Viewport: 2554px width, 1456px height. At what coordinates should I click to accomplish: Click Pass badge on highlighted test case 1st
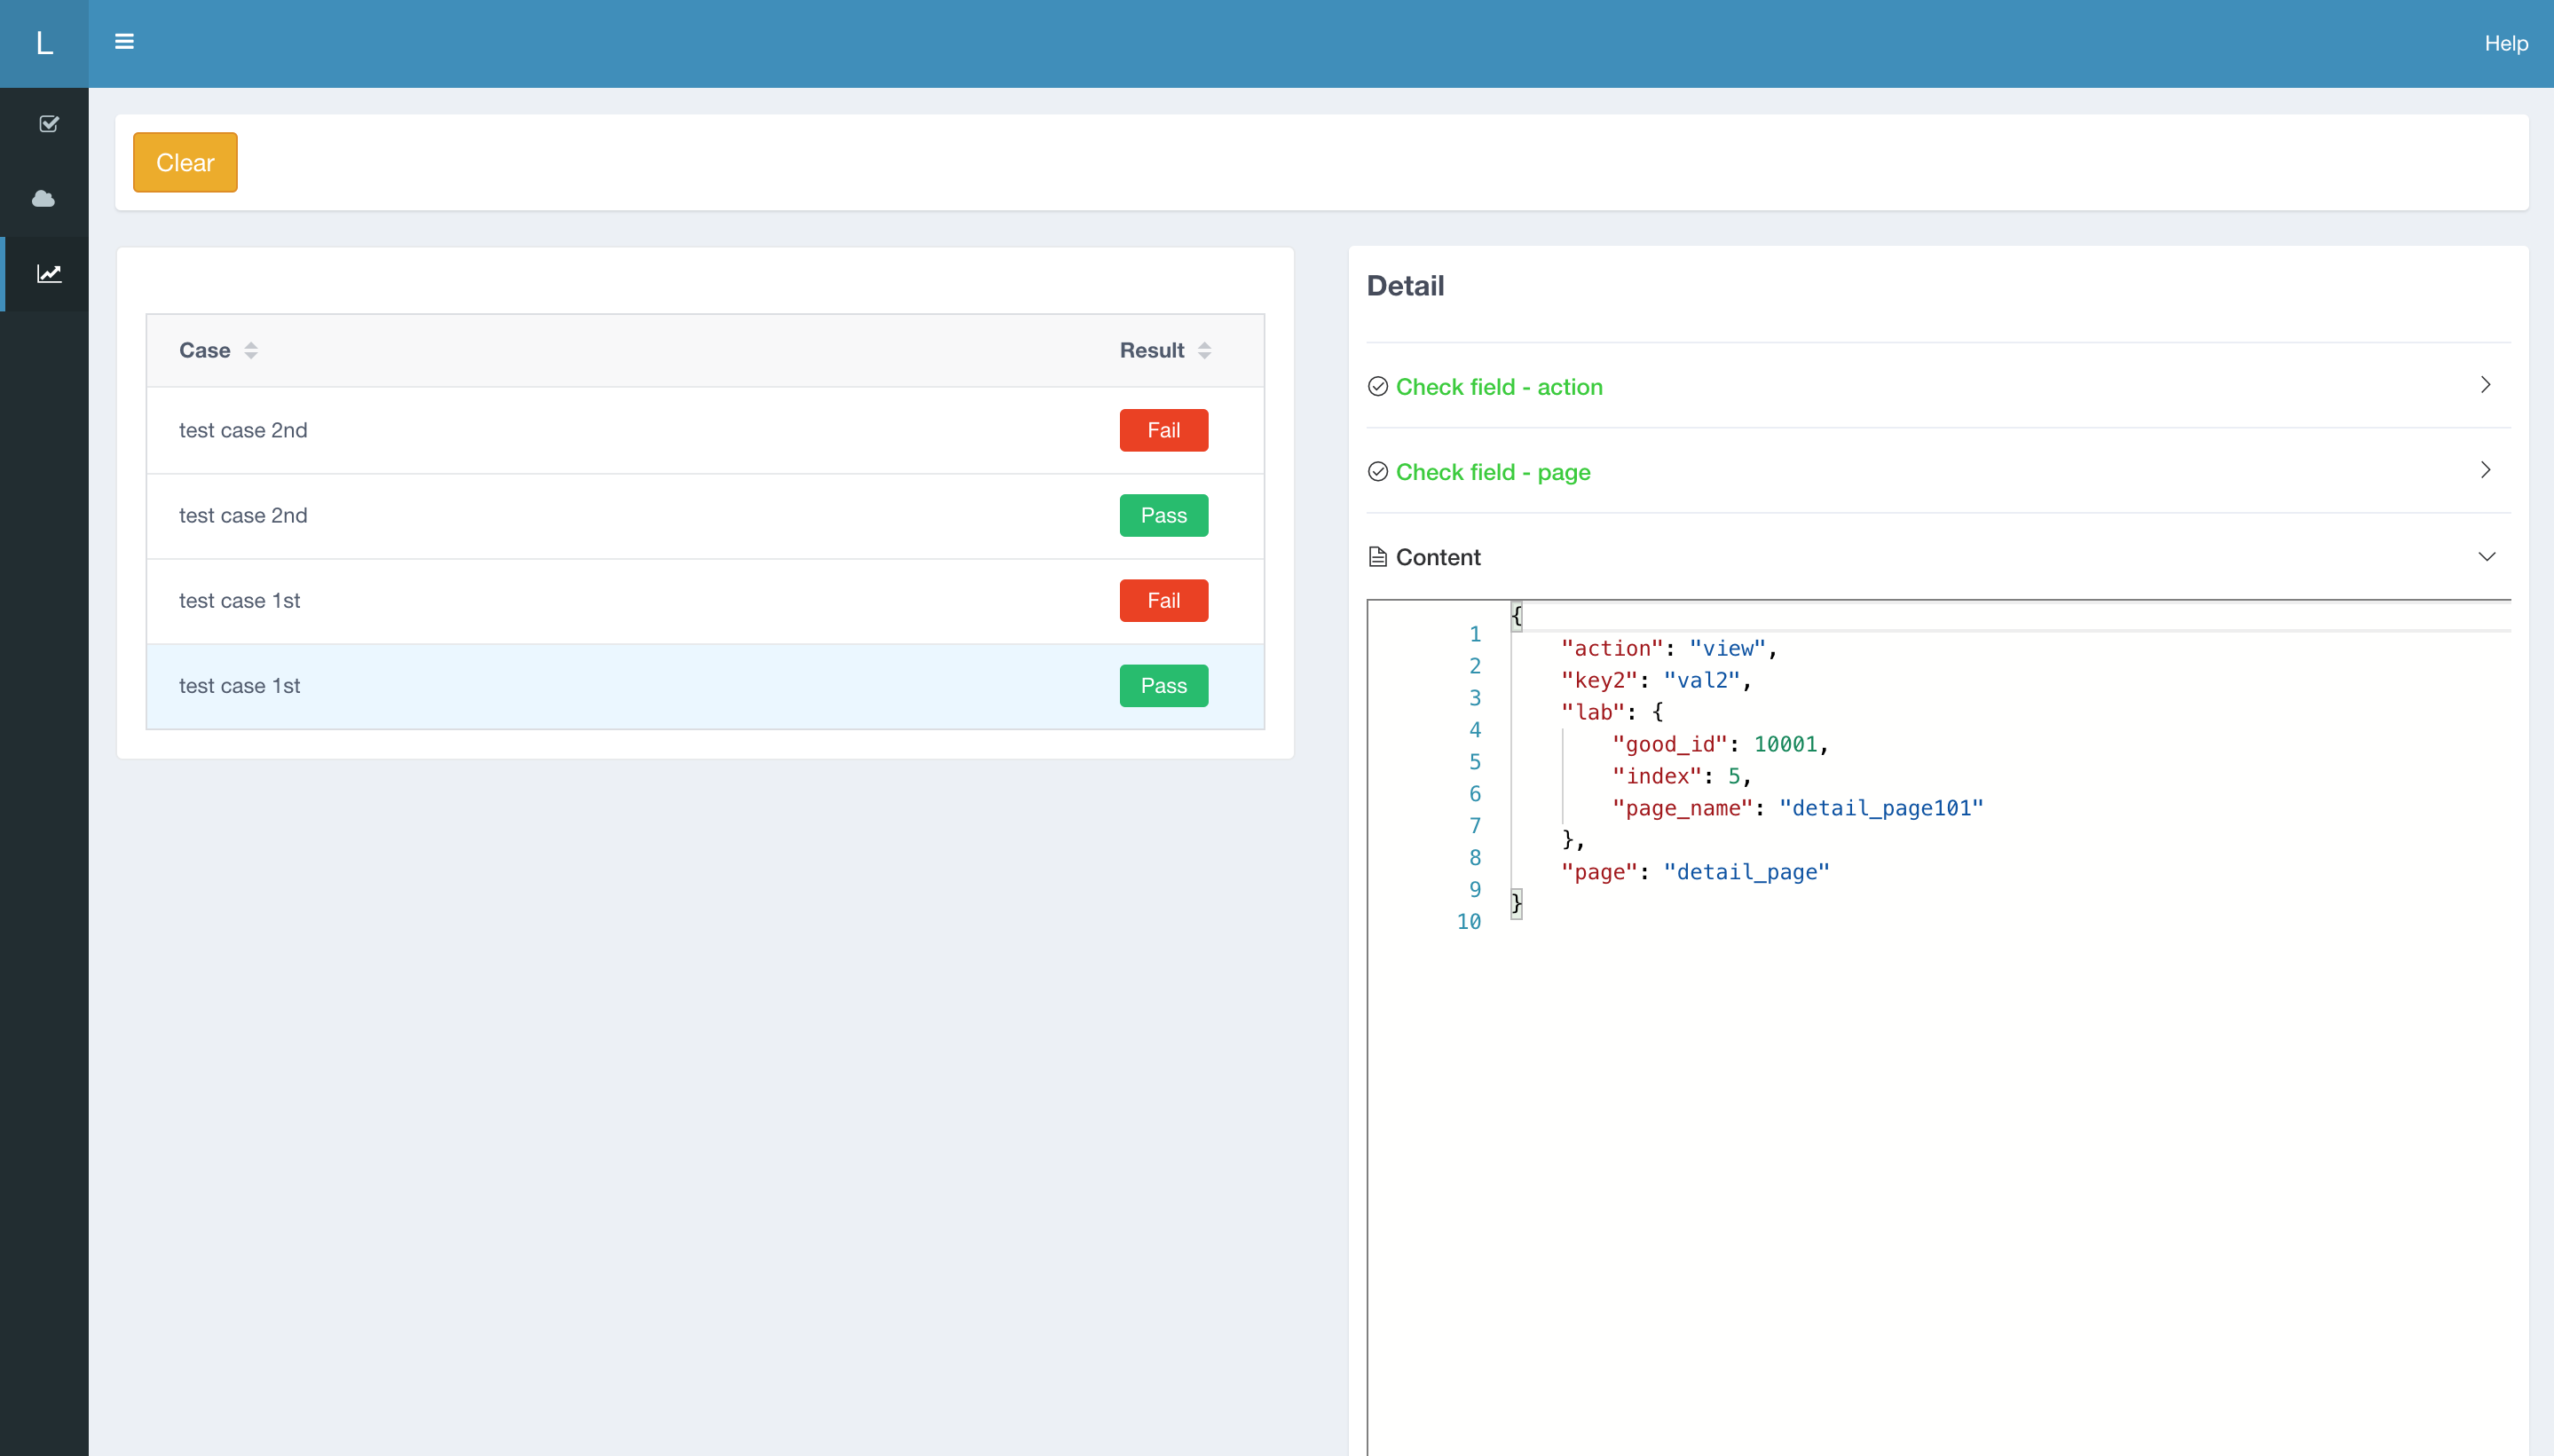(1163, 686)
